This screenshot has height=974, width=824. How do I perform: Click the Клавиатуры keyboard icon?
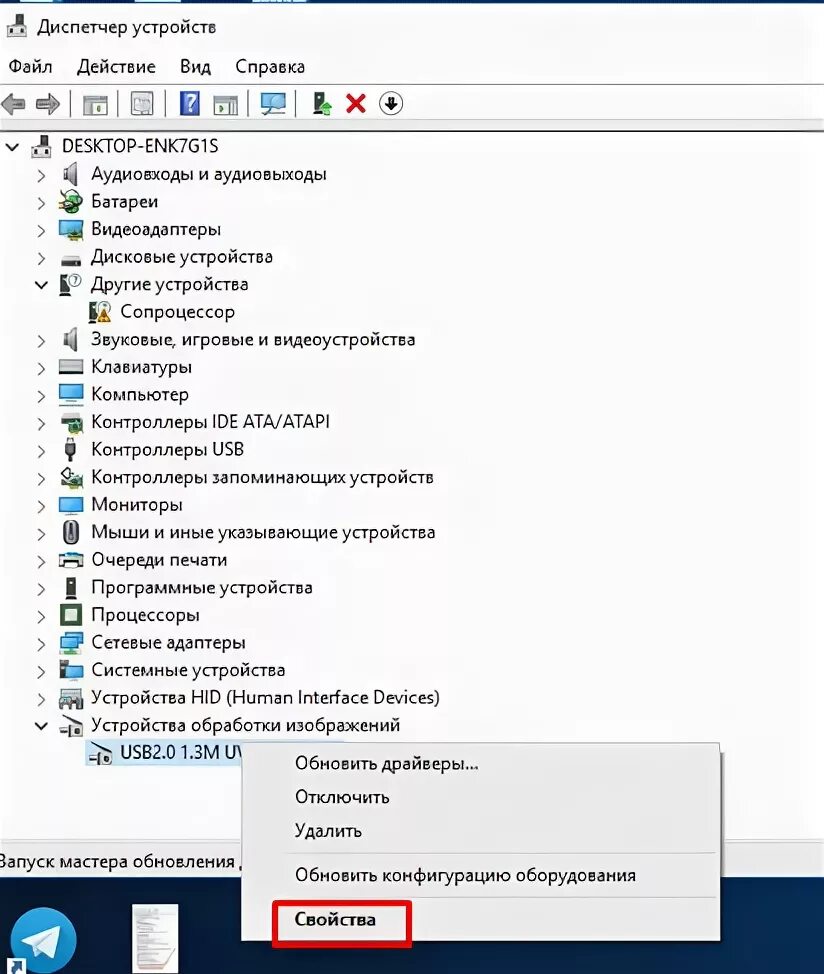click(71, 366)
